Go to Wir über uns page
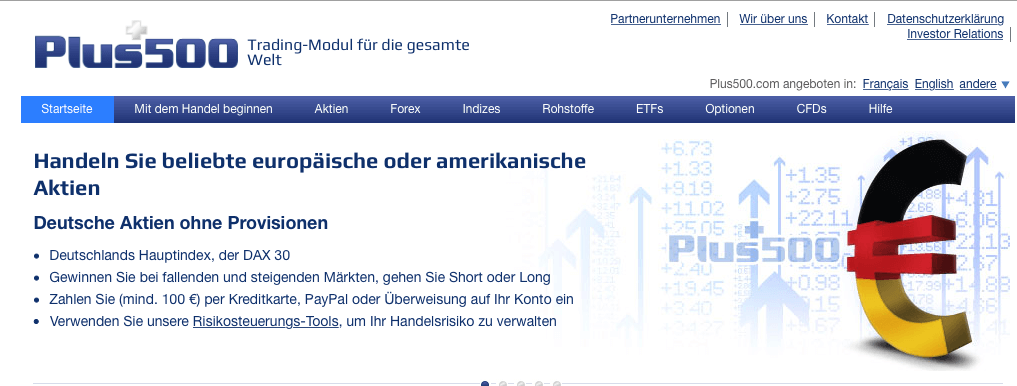1017x386 pixels. tap(773, 19)
